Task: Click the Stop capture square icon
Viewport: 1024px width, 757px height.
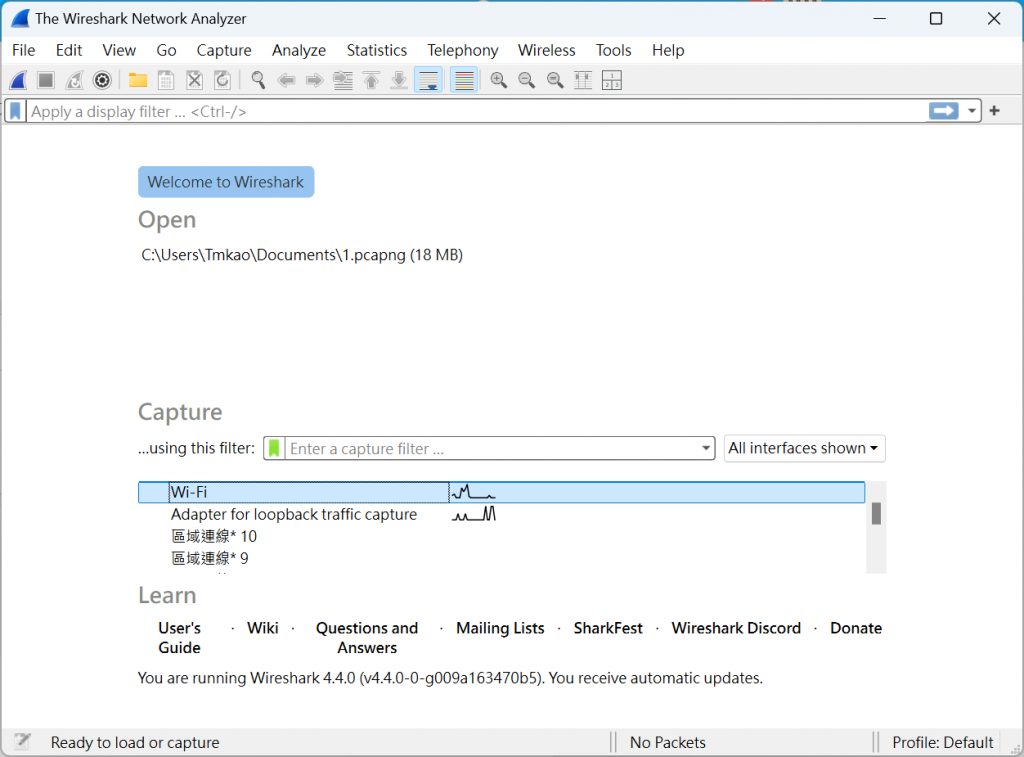Action: click(46, 80)
